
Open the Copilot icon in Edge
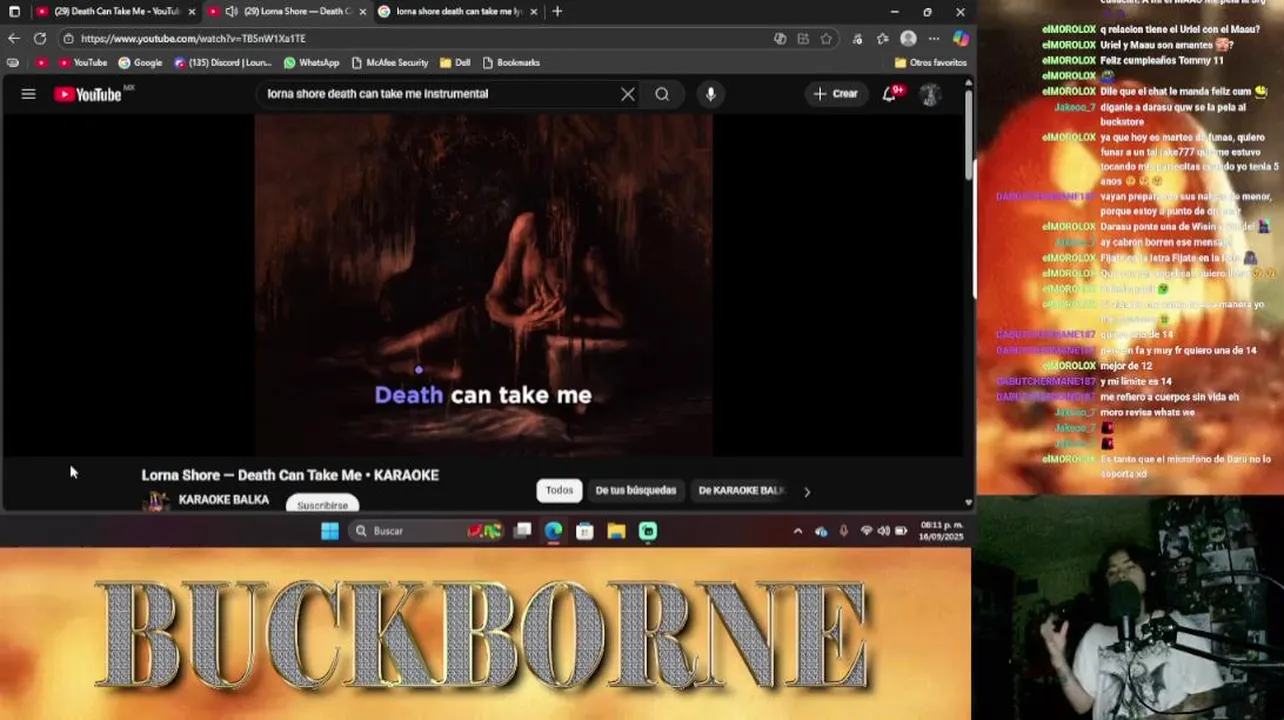pos(960,39)
